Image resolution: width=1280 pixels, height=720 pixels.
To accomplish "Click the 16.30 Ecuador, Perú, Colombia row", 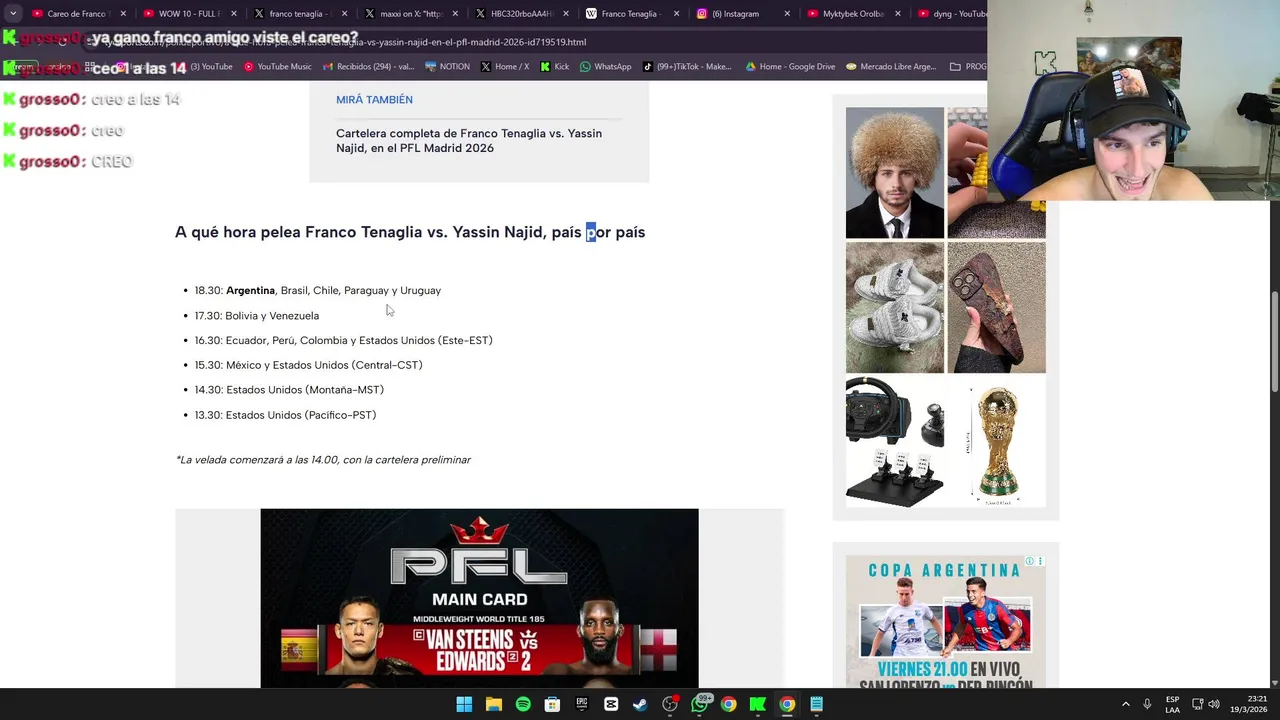I will click(x=344, y=341).
